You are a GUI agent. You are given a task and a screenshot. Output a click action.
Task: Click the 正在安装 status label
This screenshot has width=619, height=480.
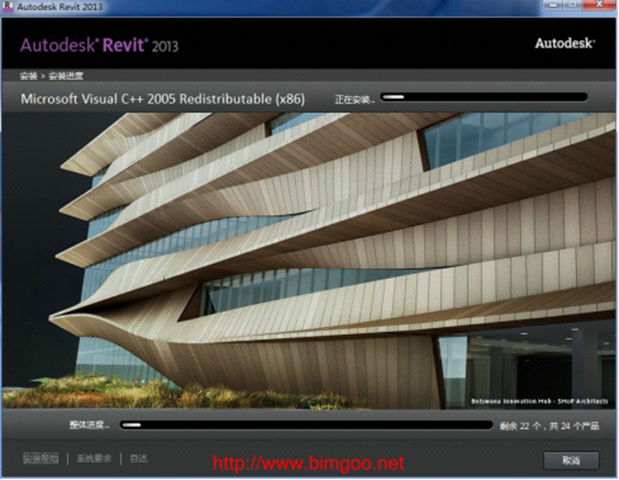tap(354, 99)
